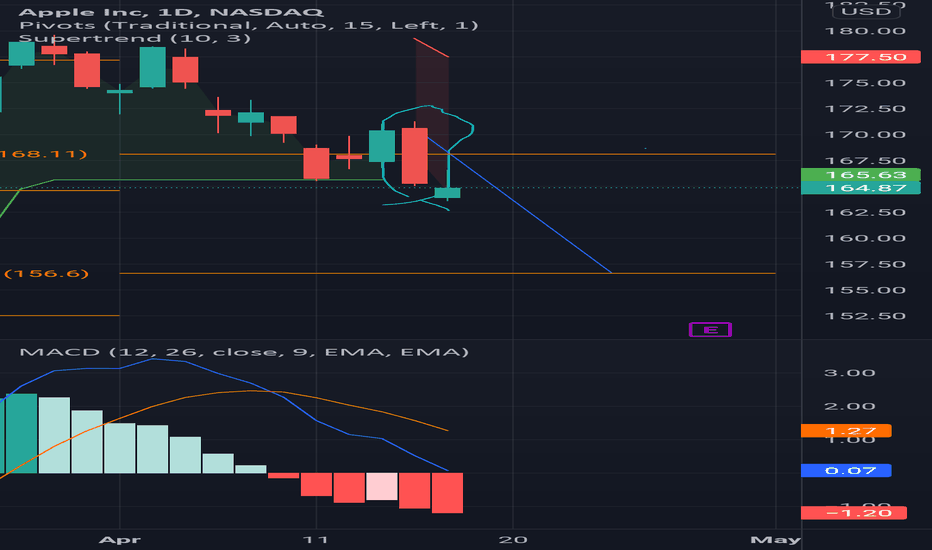Click the USD currency label
The image size is (932, 550).
pyautogui.click(x=865, y=12)
